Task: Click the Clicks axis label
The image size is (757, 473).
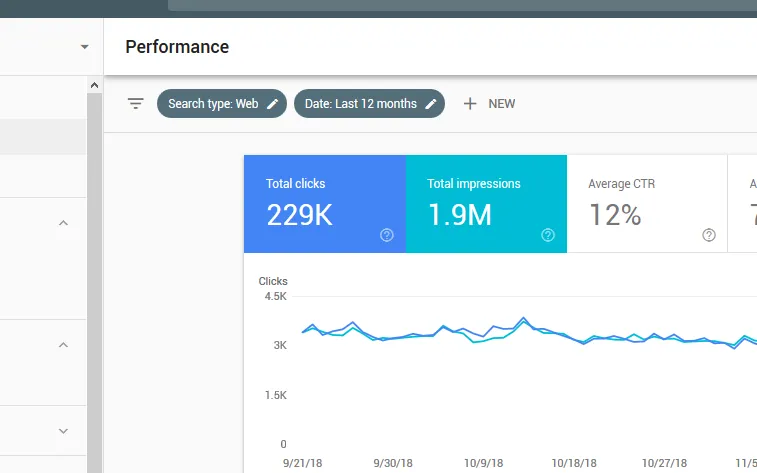Action: point(273,281)
